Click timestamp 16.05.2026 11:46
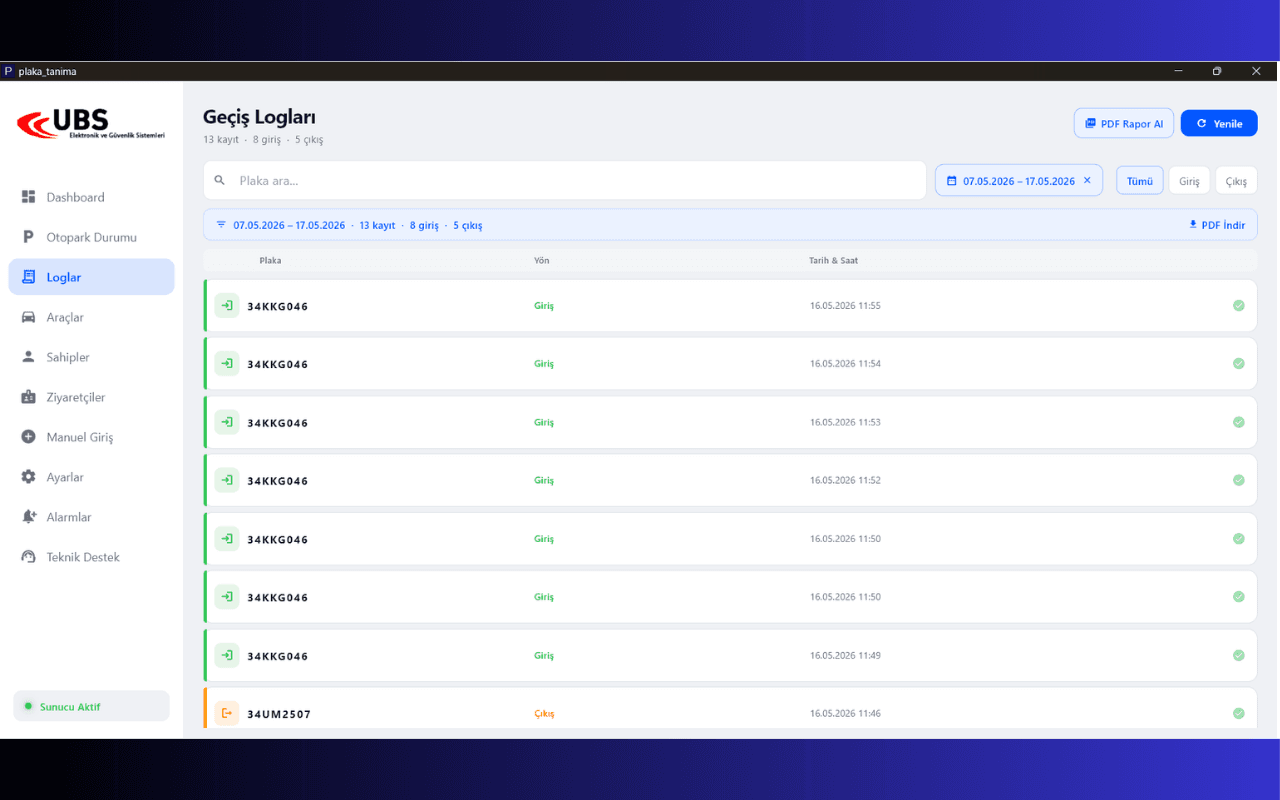This screenshot has width=1280, height=800. point(845,713)
